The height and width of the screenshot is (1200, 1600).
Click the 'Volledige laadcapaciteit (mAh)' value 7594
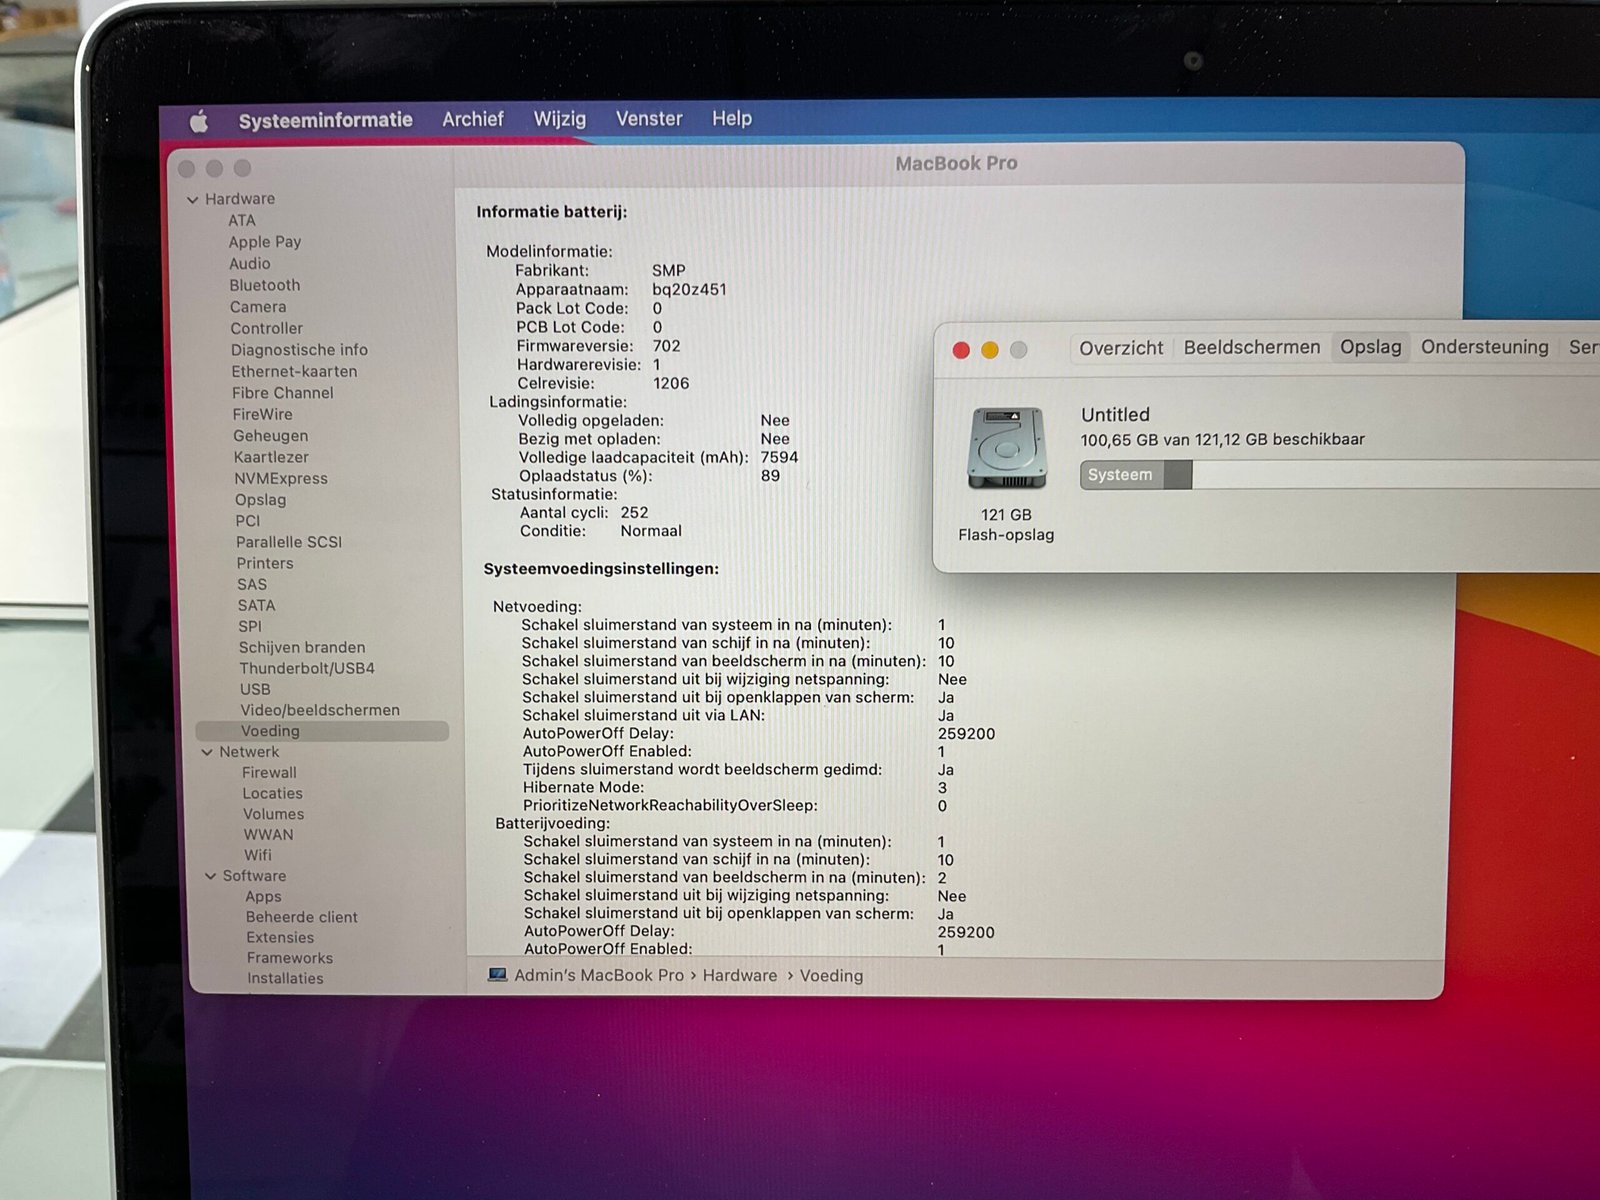[779, 457]
